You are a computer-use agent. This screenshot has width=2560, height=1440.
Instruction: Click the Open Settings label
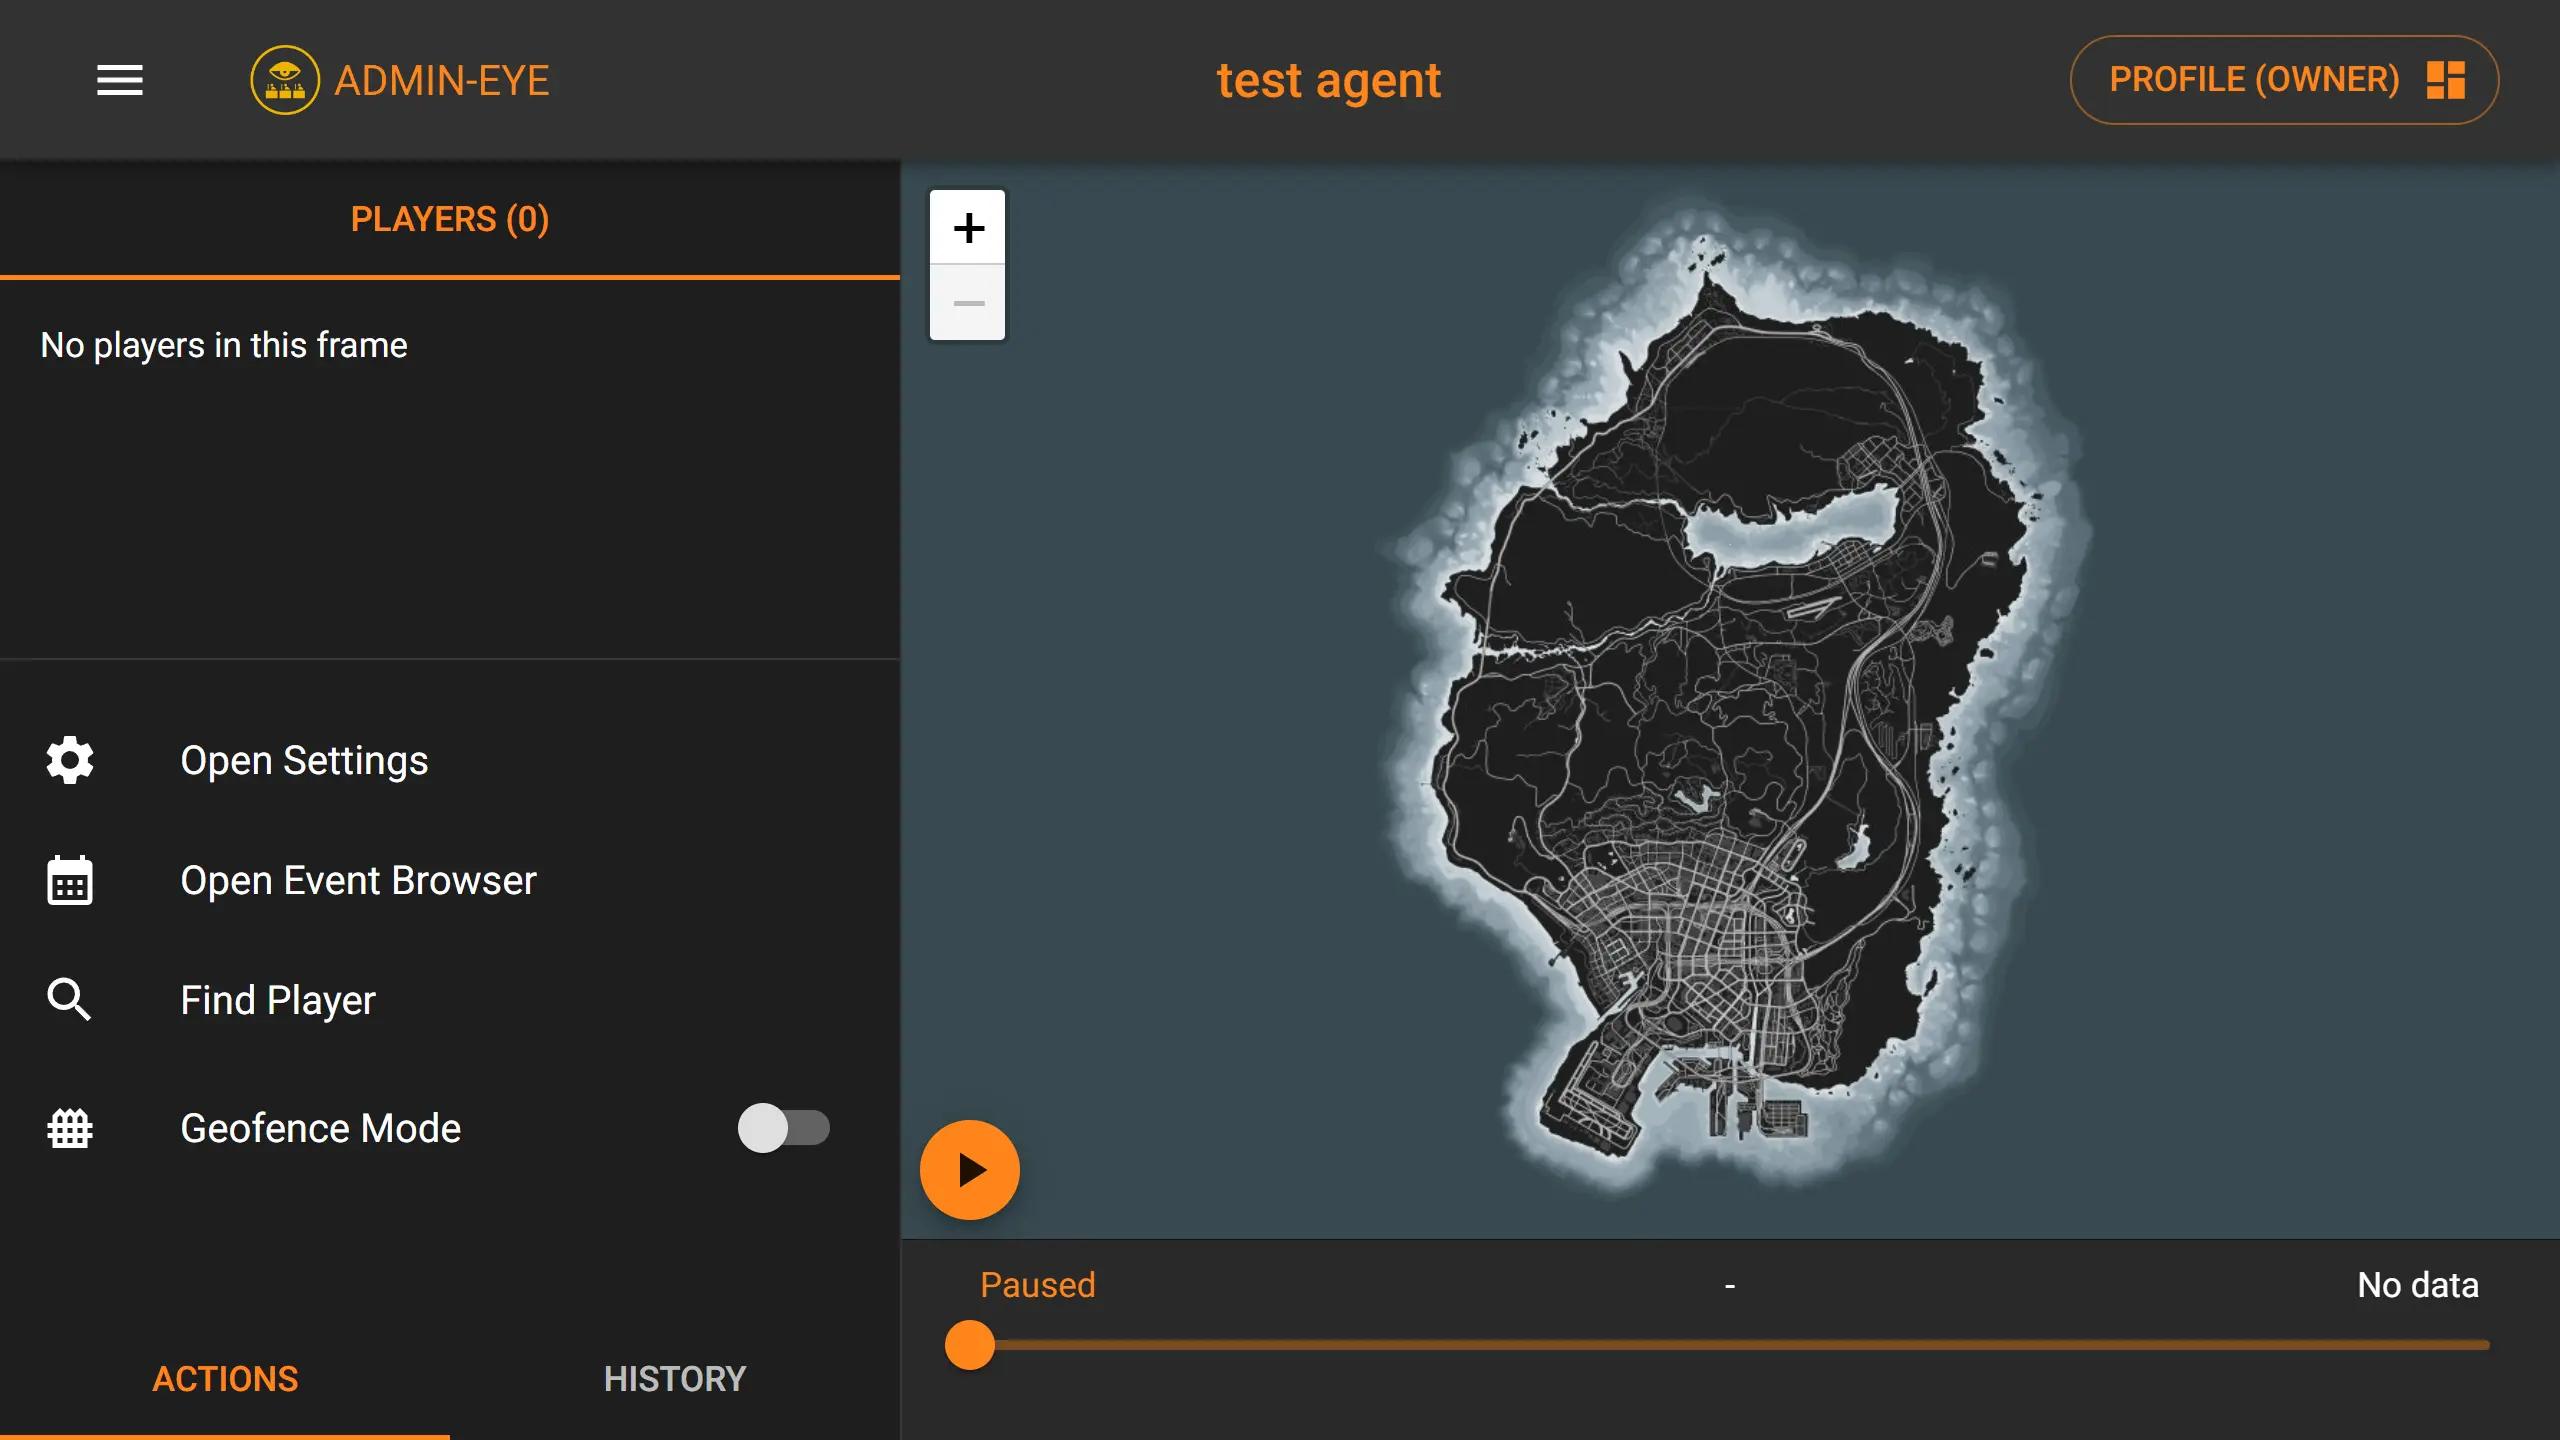coord(304,760)
